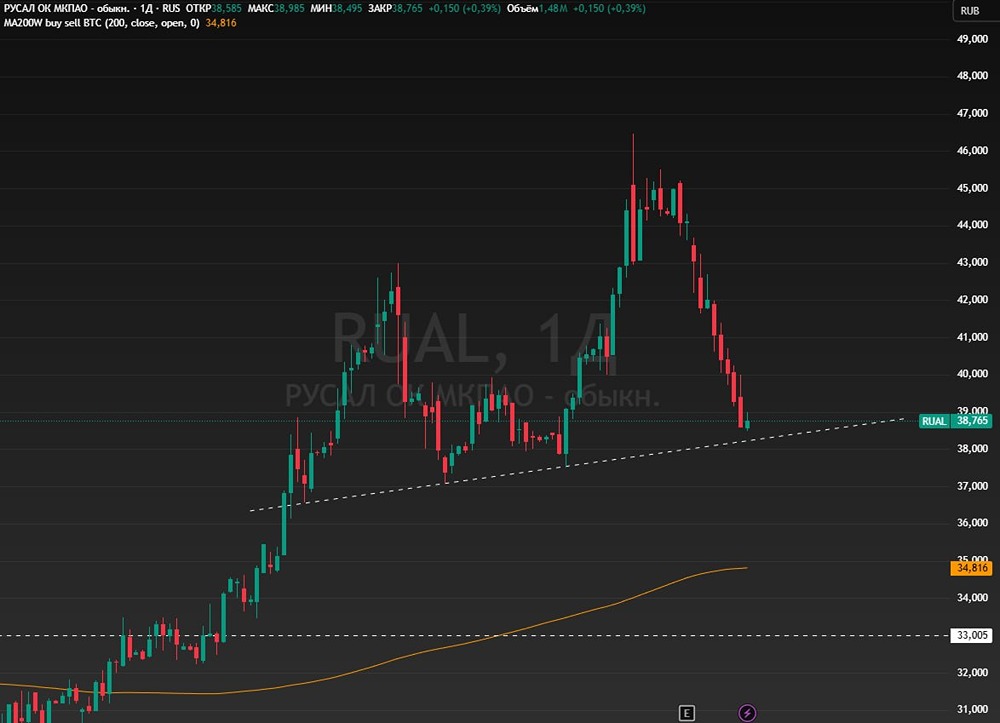Select the rising dashed trendline
Viewport: 1000px width, 723px height.
[577, 465]
